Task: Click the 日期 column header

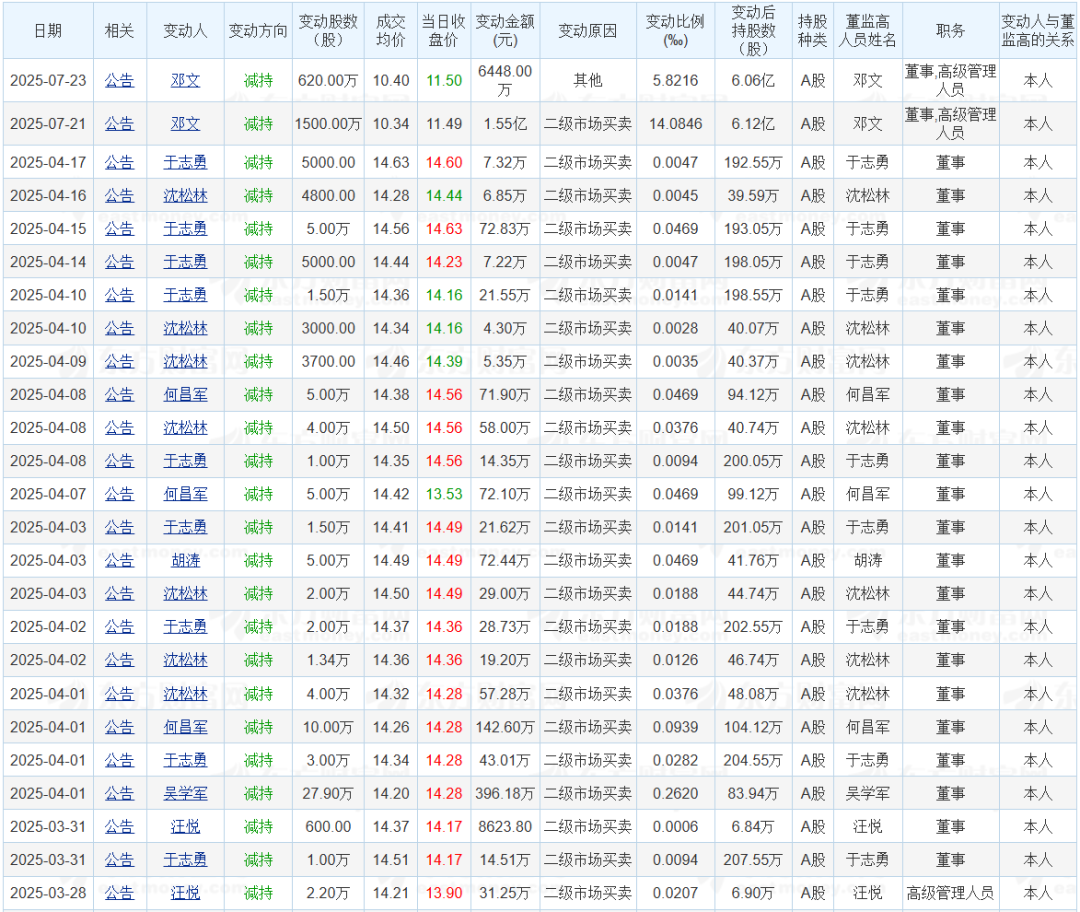Action: [x=47, y=31]
